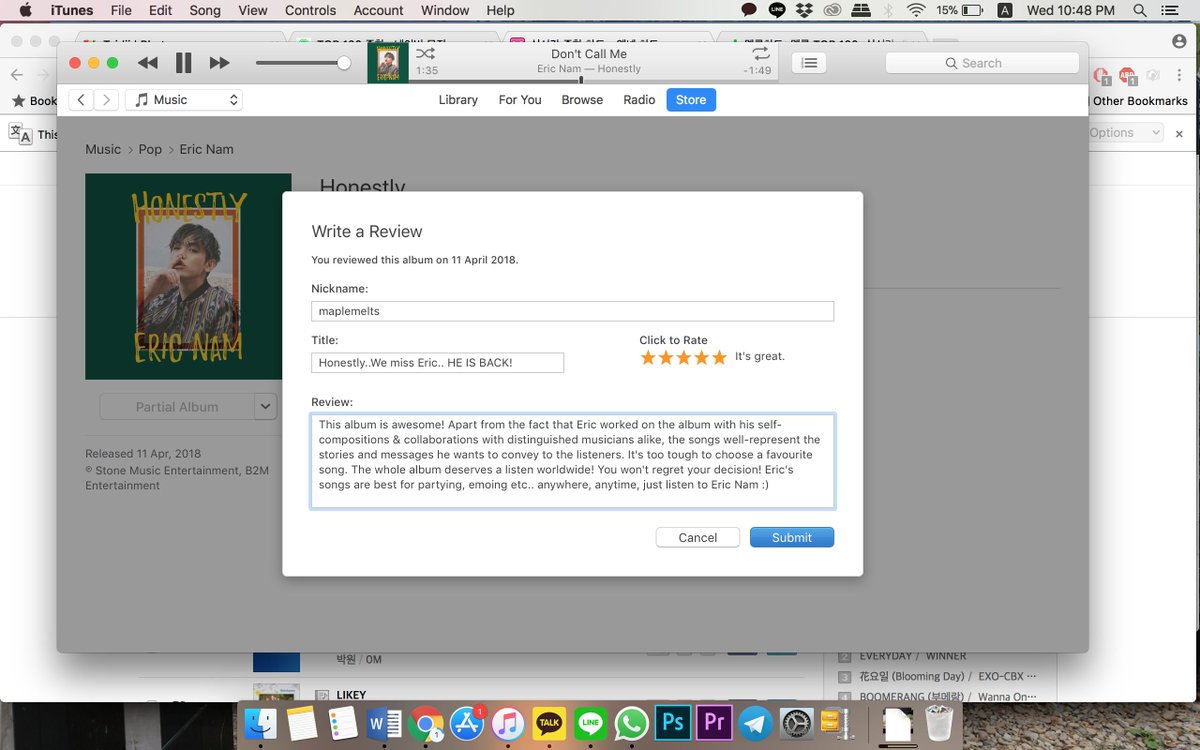The height and width of the screenshot is (750, 1200).
Task: Toggle shuffle in the now playing display
Action: pos(425,53)
